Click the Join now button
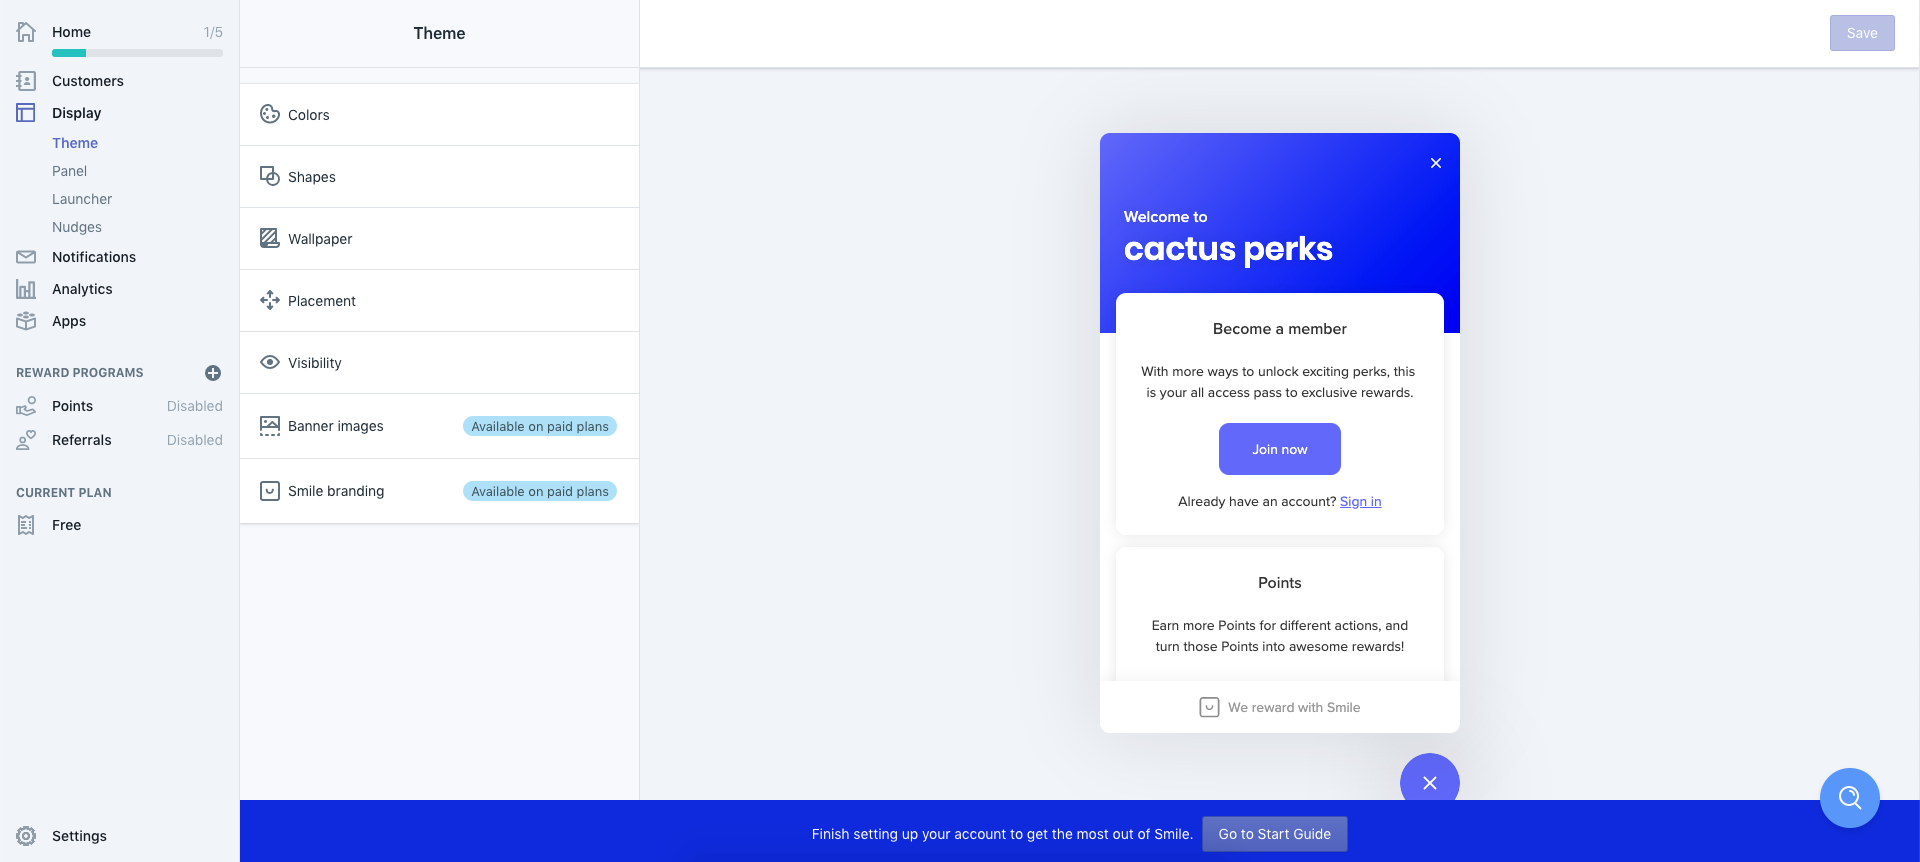This screenshot has height=862, width=1920. (1280, 449)
